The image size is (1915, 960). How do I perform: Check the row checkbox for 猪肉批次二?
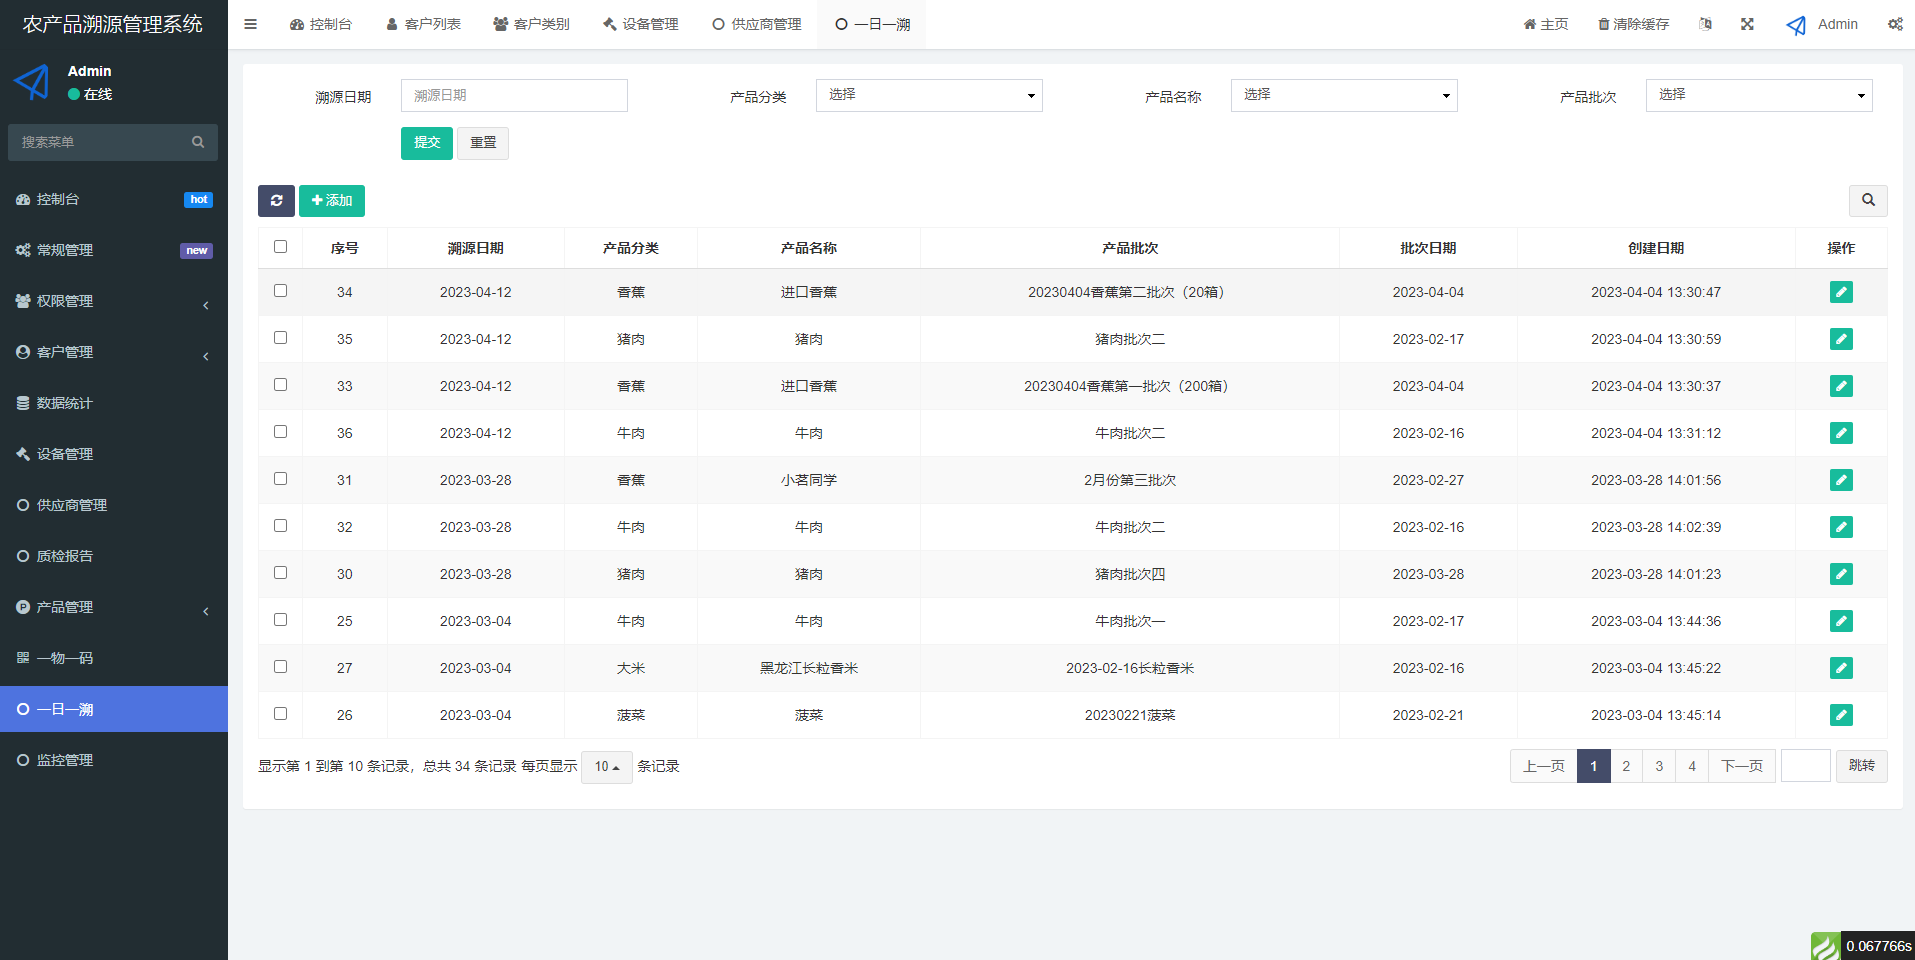click(x=280, y=337)
